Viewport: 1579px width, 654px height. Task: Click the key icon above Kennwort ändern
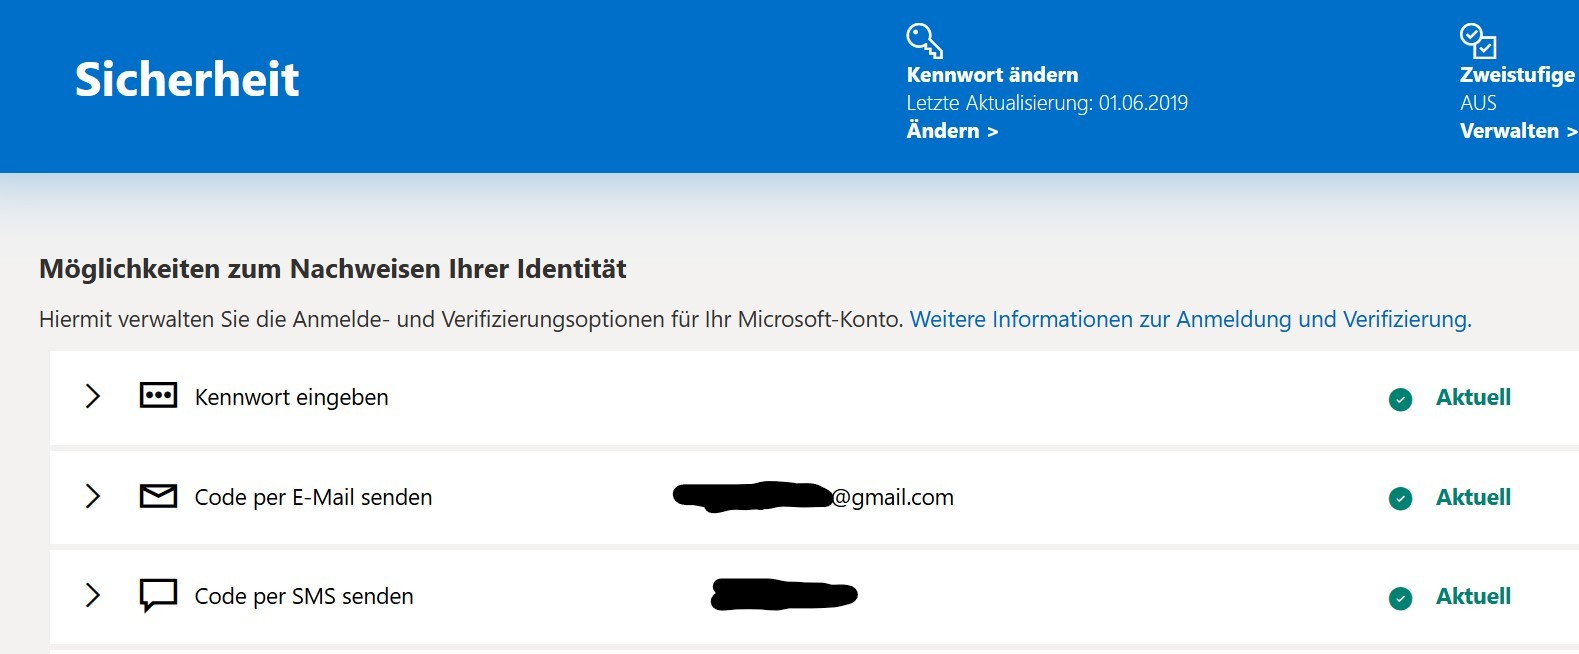(x=924, y=40)
